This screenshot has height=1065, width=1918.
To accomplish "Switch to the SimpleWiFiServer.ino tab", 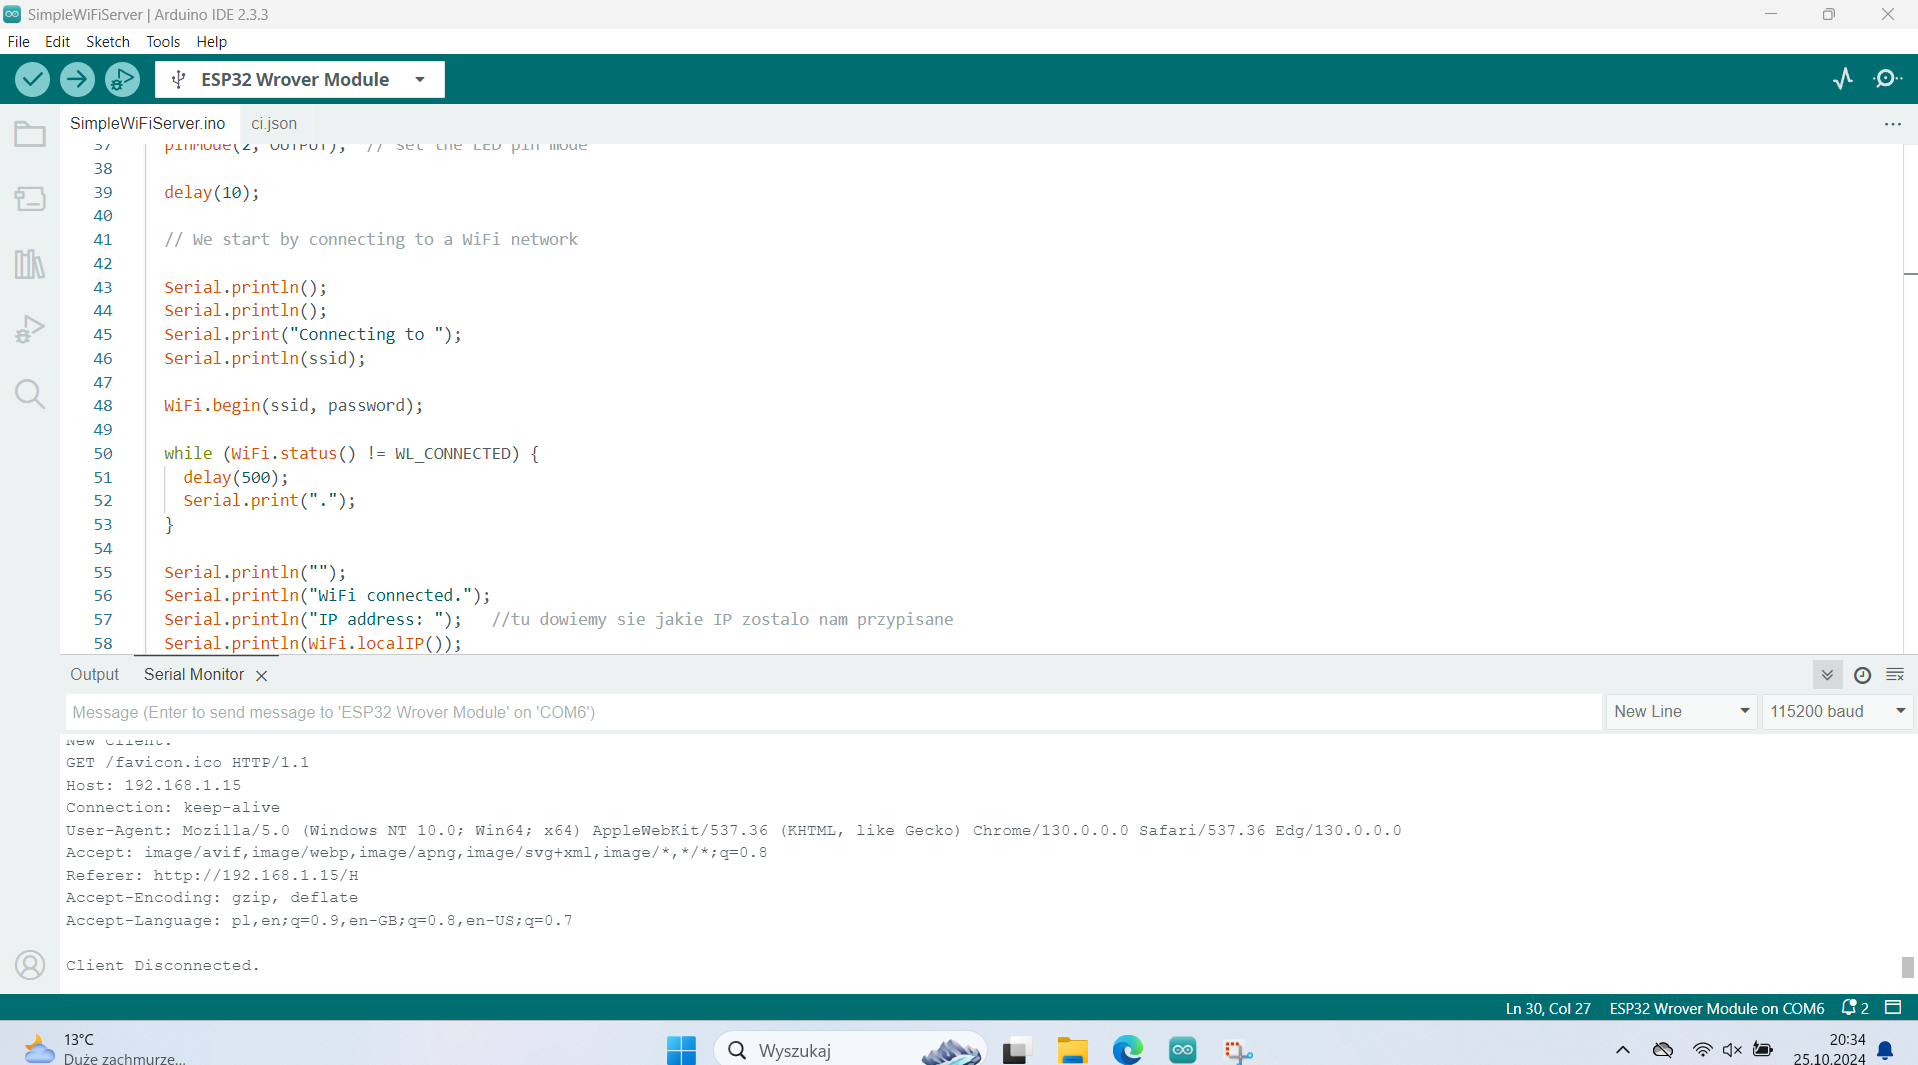I will coord(147,123).
